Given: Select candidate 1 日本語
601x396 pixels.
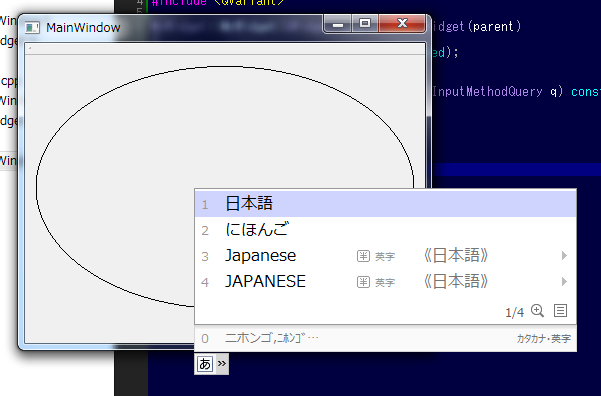Looking at the screenshot, I should 385,204.
